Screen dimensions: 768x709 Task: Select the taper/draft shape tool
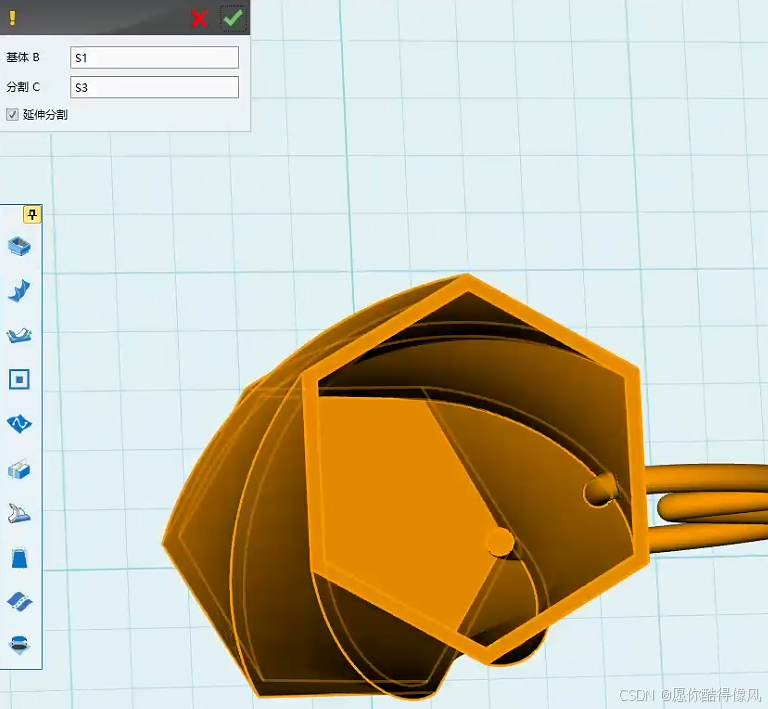tap(20, 558)
